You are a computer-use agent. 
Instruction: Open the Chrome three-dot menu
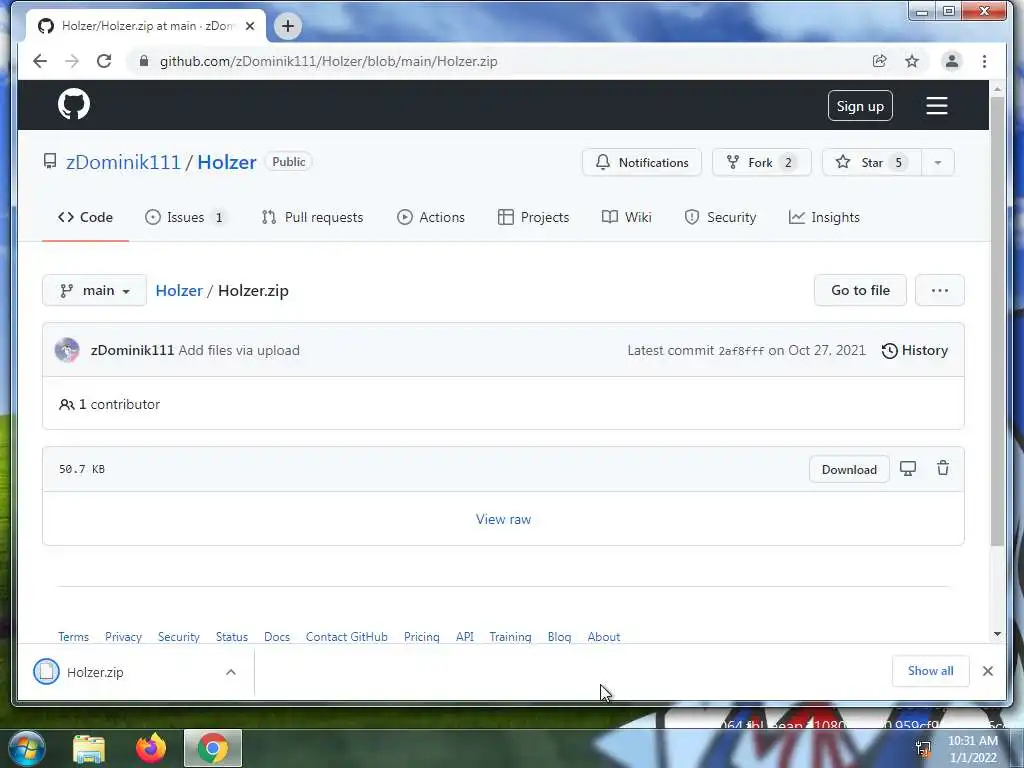984,61
